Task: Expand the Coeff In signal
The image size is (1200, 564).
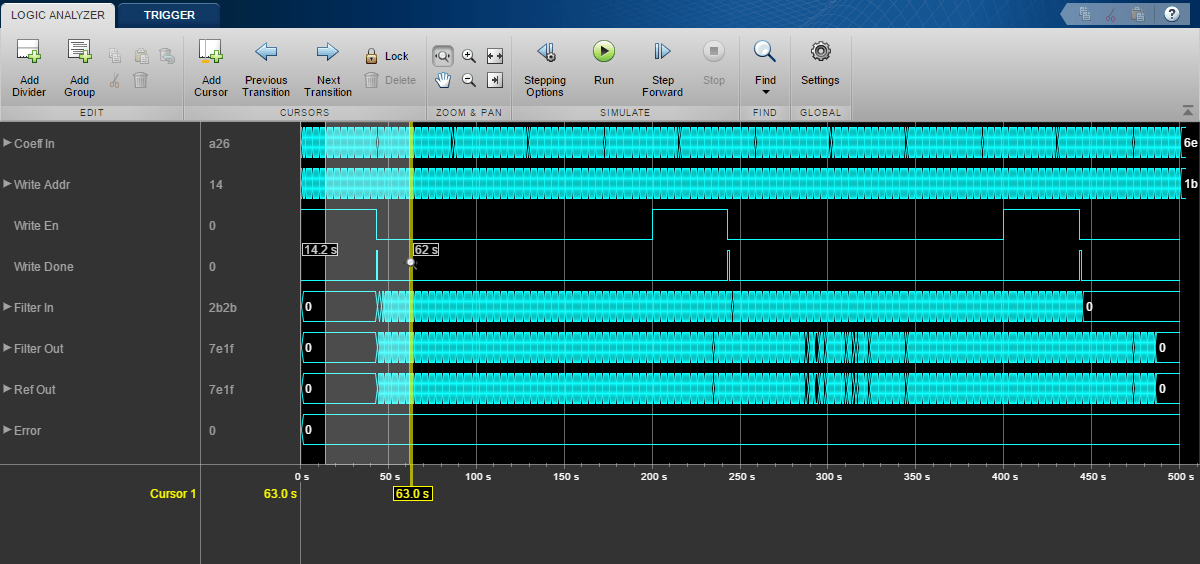Action: (8, 144)
